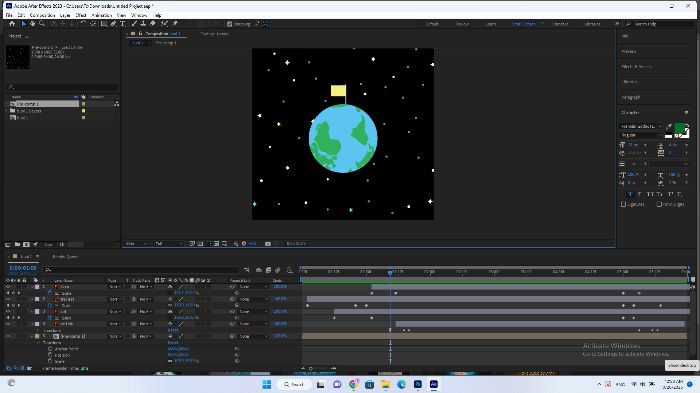700x393 pixels.
Task: Expand the Paragraph panel header
Action: pos(631,97)
